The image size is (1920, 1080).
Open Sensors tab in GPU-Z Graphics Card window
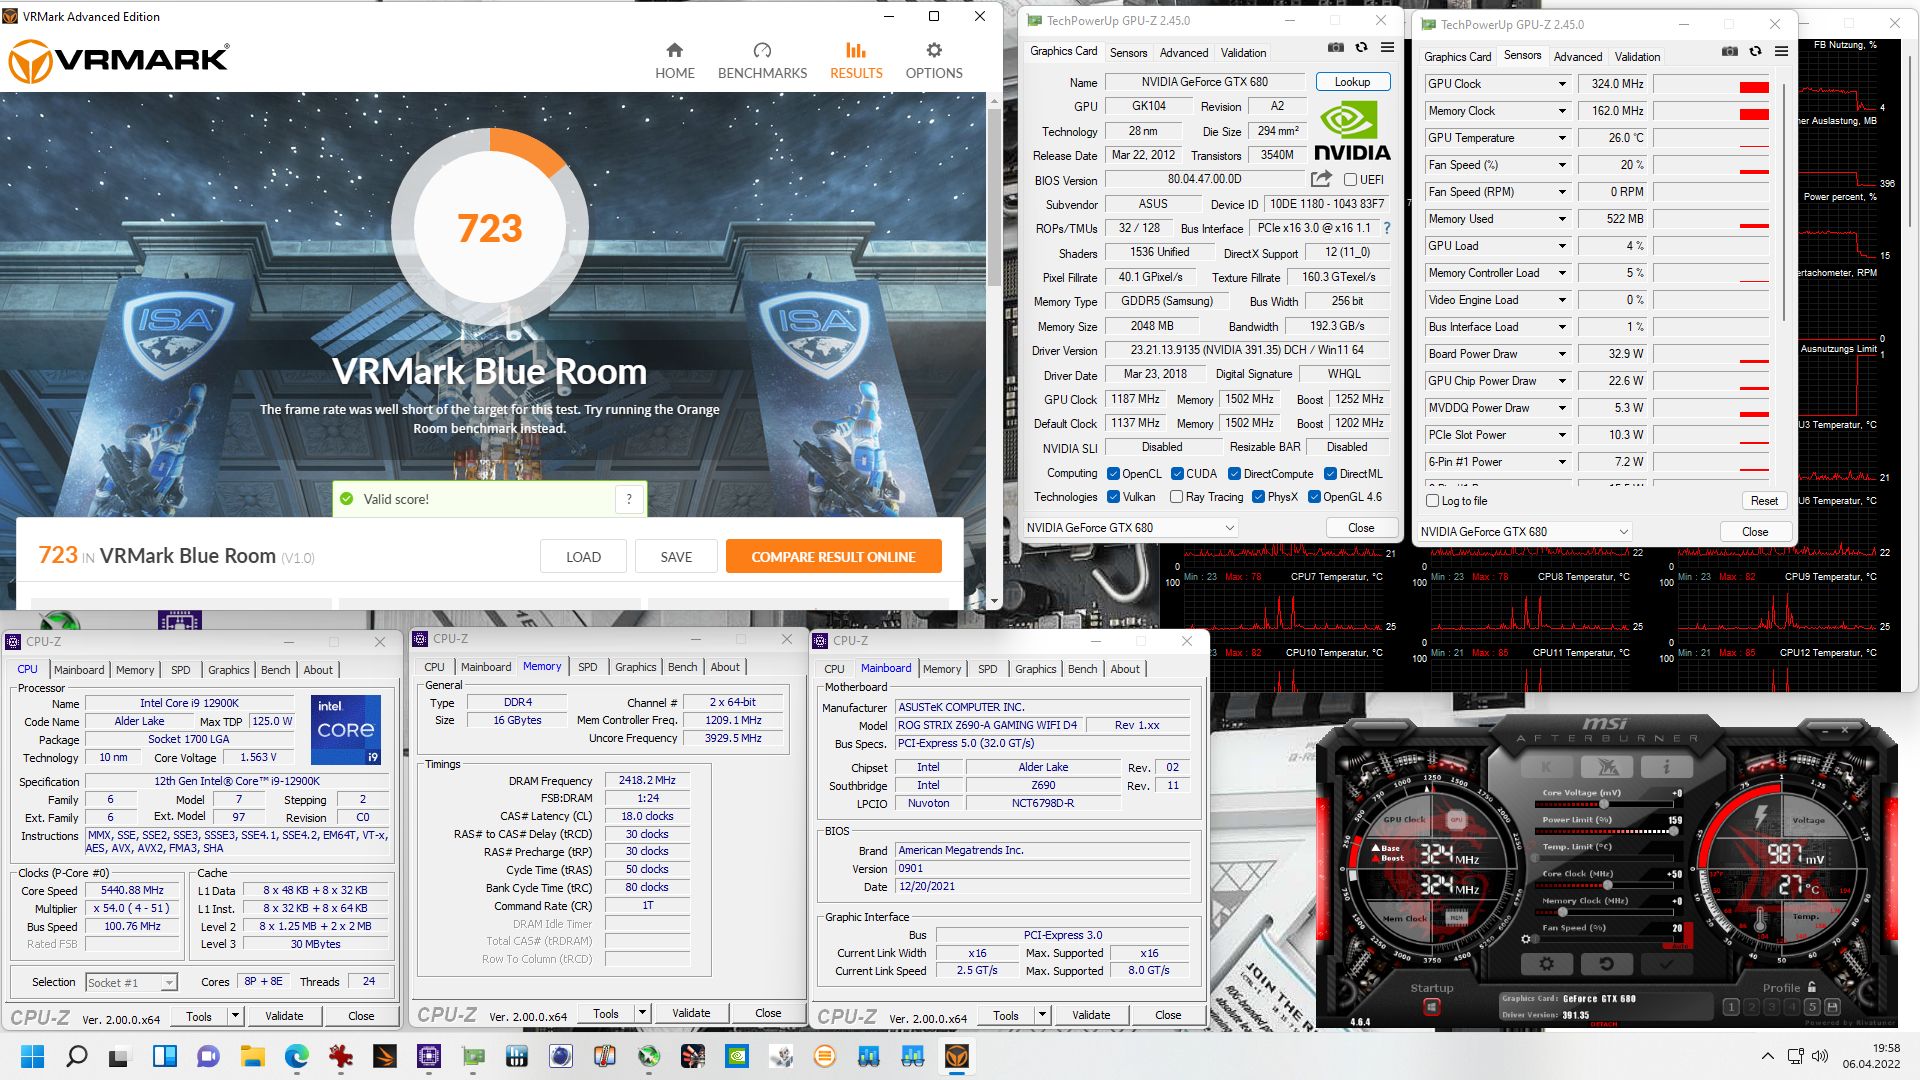1128,53
